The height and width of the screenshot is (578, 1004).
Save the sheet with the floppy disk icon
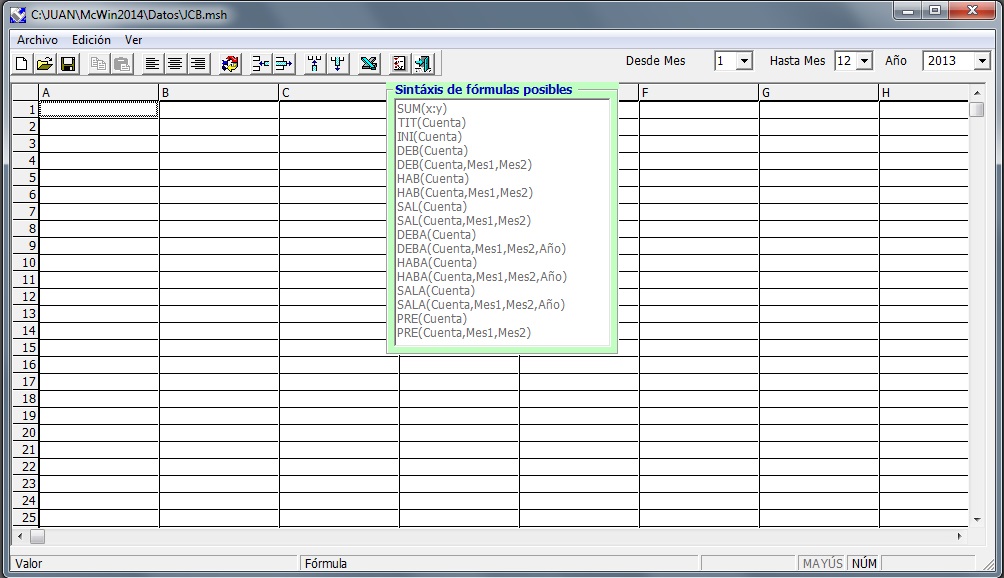point(67,63)
